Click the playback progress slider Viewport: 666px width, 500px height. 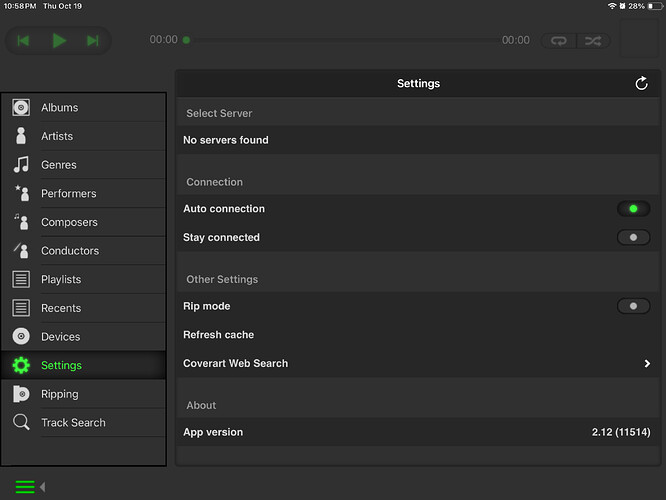[x=343, y=41]
